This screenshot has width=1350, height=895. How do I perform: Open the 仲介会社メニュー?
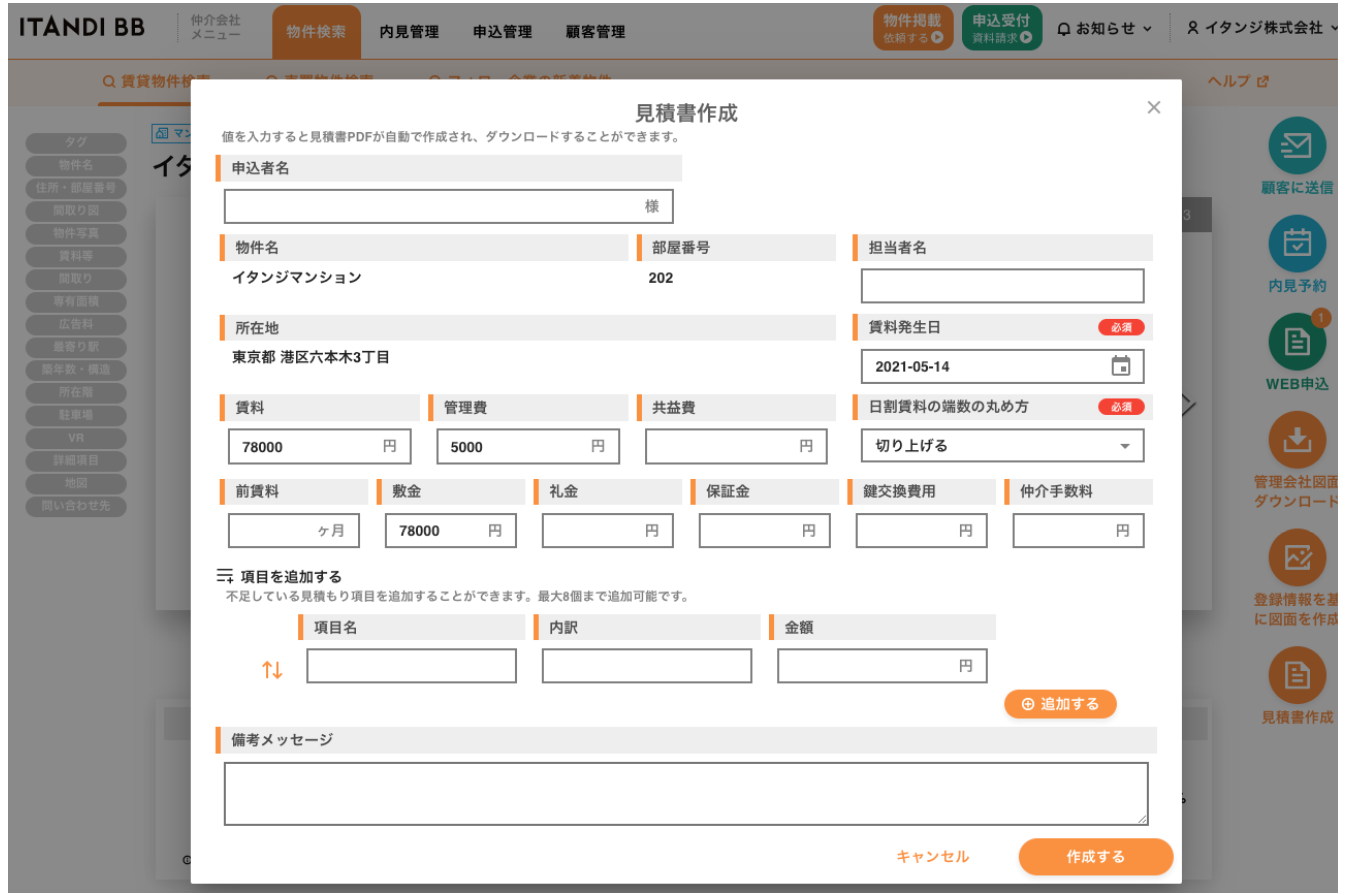214,28
